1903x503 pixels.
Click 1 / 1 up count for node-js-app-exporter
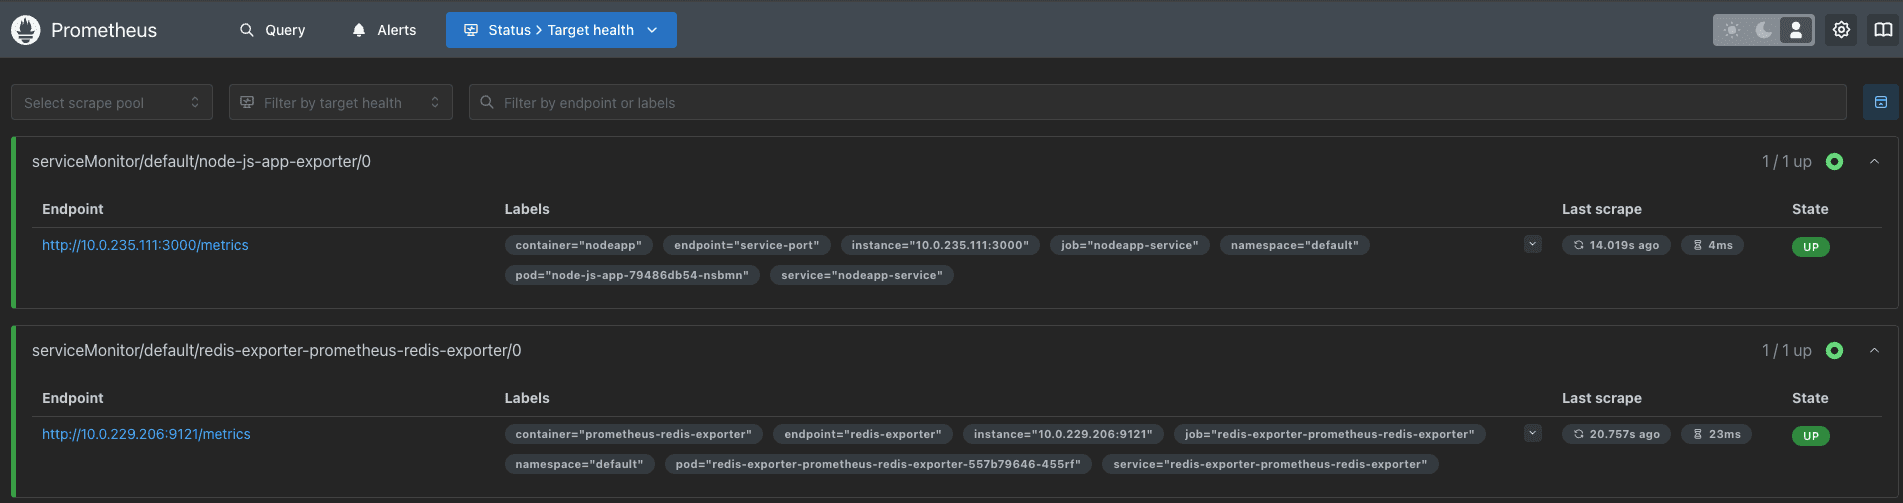tap(1787, 161)
